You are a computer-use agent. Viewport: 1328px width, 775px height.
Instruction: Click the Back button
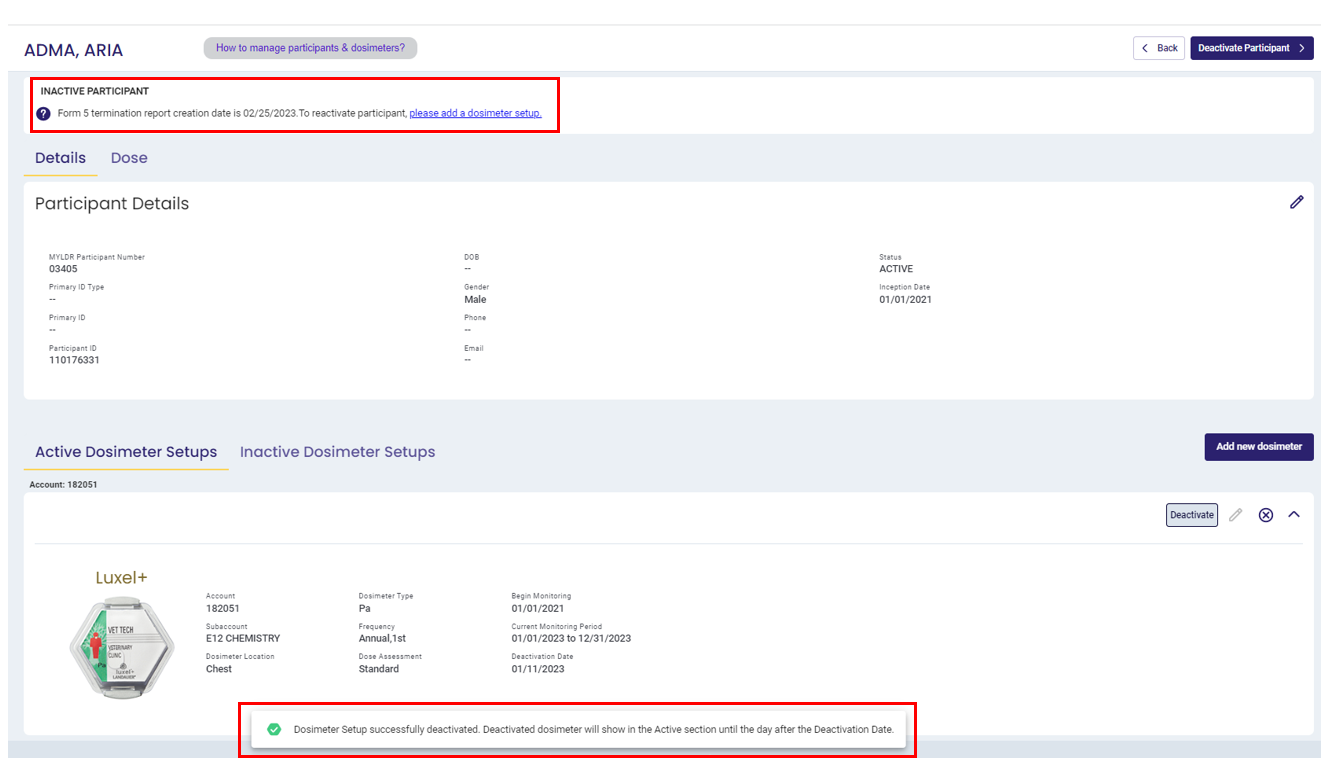point(1159,47)
